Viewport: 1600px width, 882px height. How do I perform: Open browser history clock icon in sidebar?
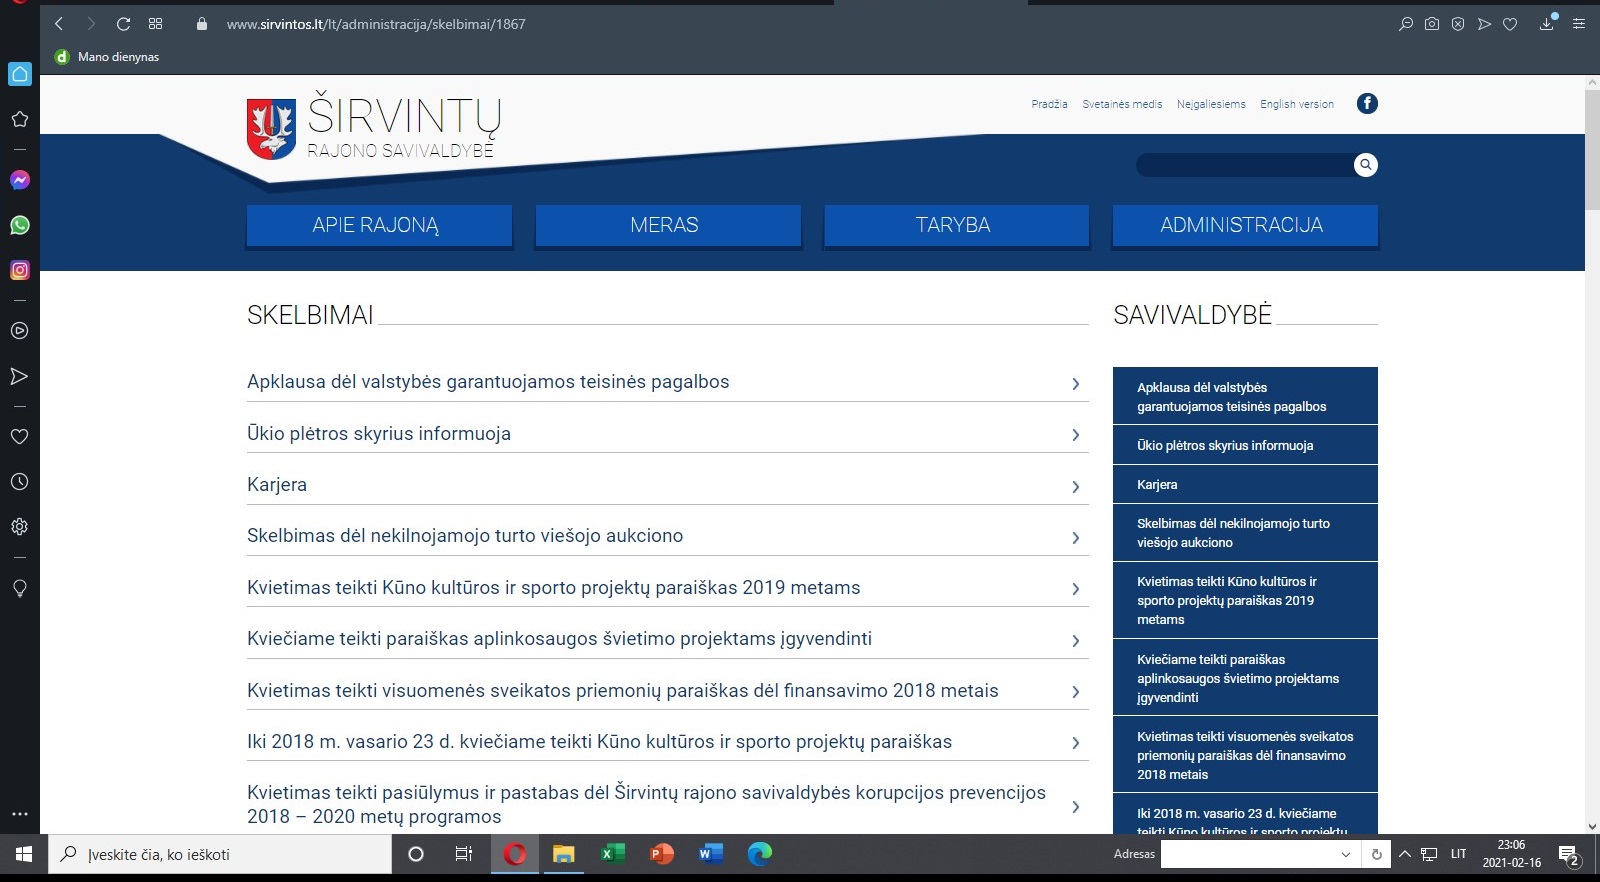pos(19,482)
